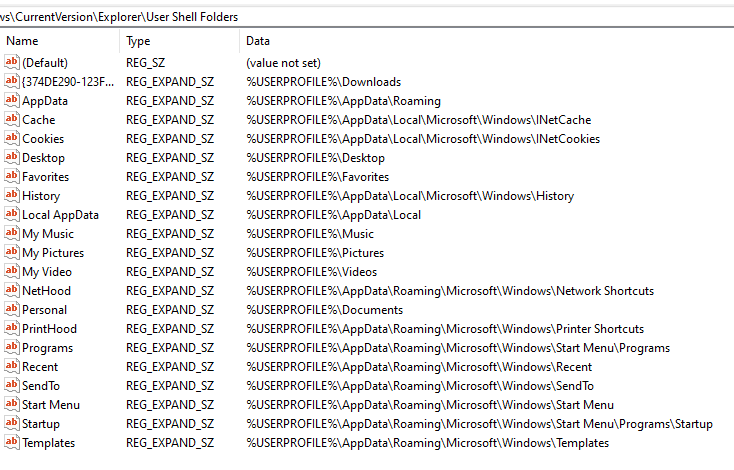Select the NetHood value name
Viewport: 734px width, 470px height.
(46, 291)
